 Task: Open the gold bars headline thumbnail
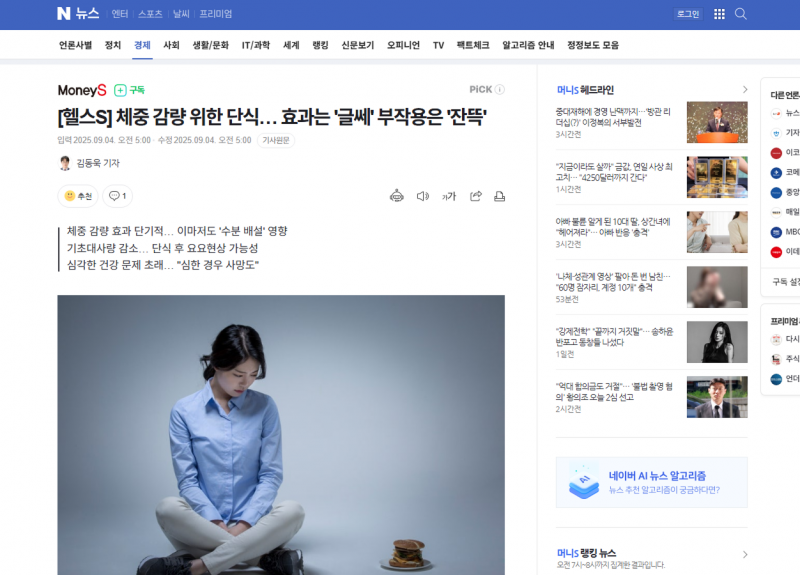click(717, 177)
